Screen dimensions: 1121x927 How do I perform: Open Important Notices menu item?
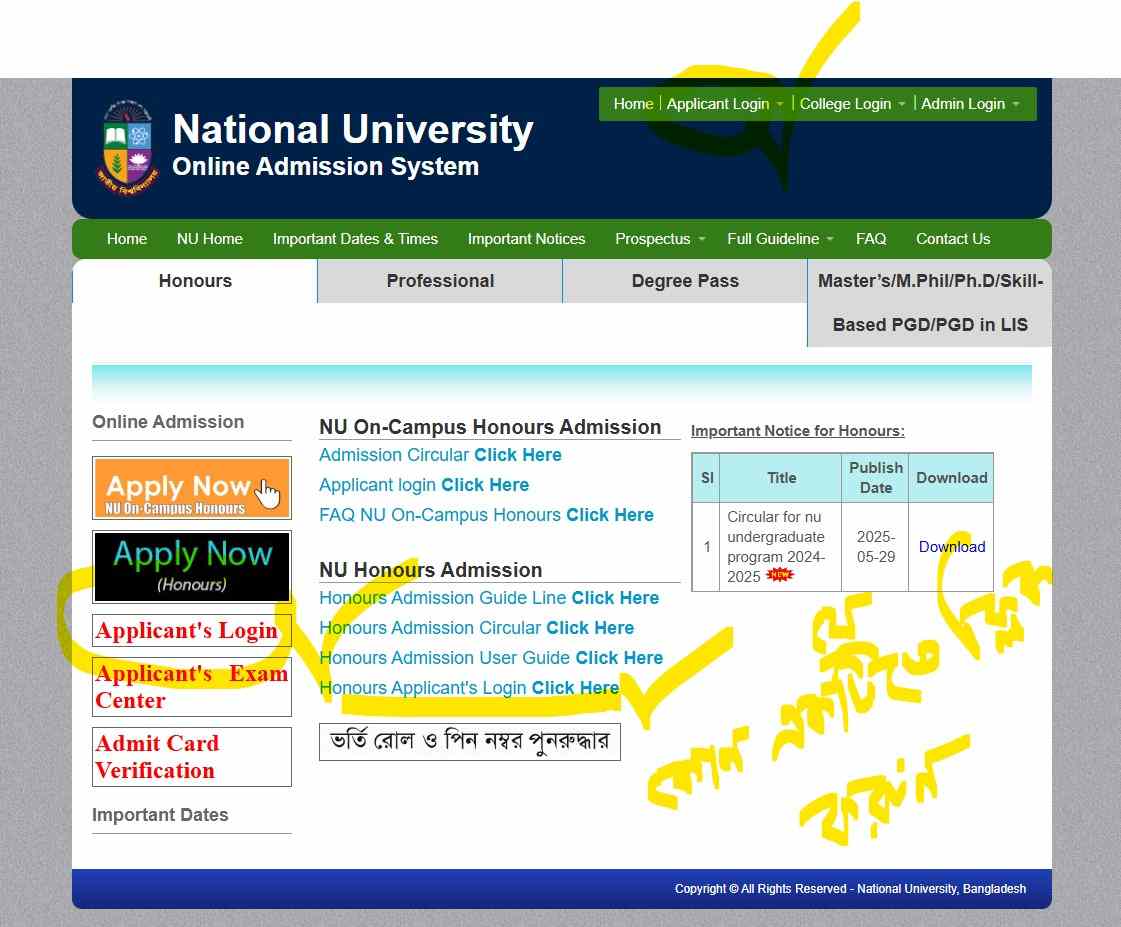pos(526,239)
